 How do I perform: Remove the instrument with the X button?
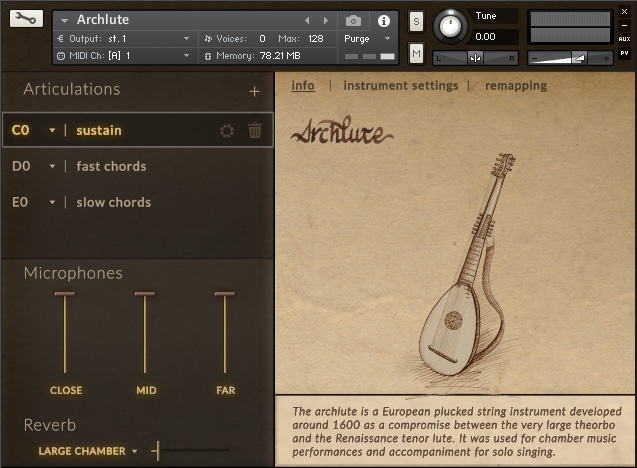click(624, 11)
